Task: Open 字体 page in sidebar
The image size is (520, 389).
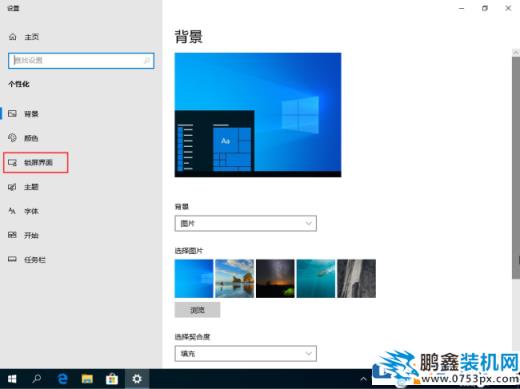Action: (31, 211)
